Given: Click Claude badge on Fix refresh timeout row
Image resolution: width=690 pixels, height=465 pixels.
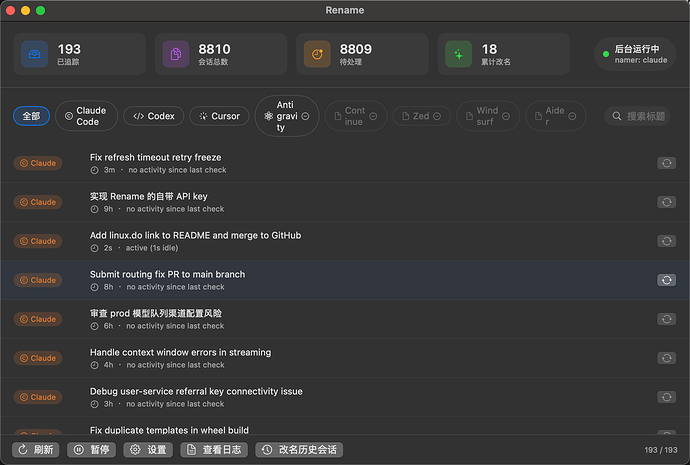Looking at the screenshot, I should [38, 163].
